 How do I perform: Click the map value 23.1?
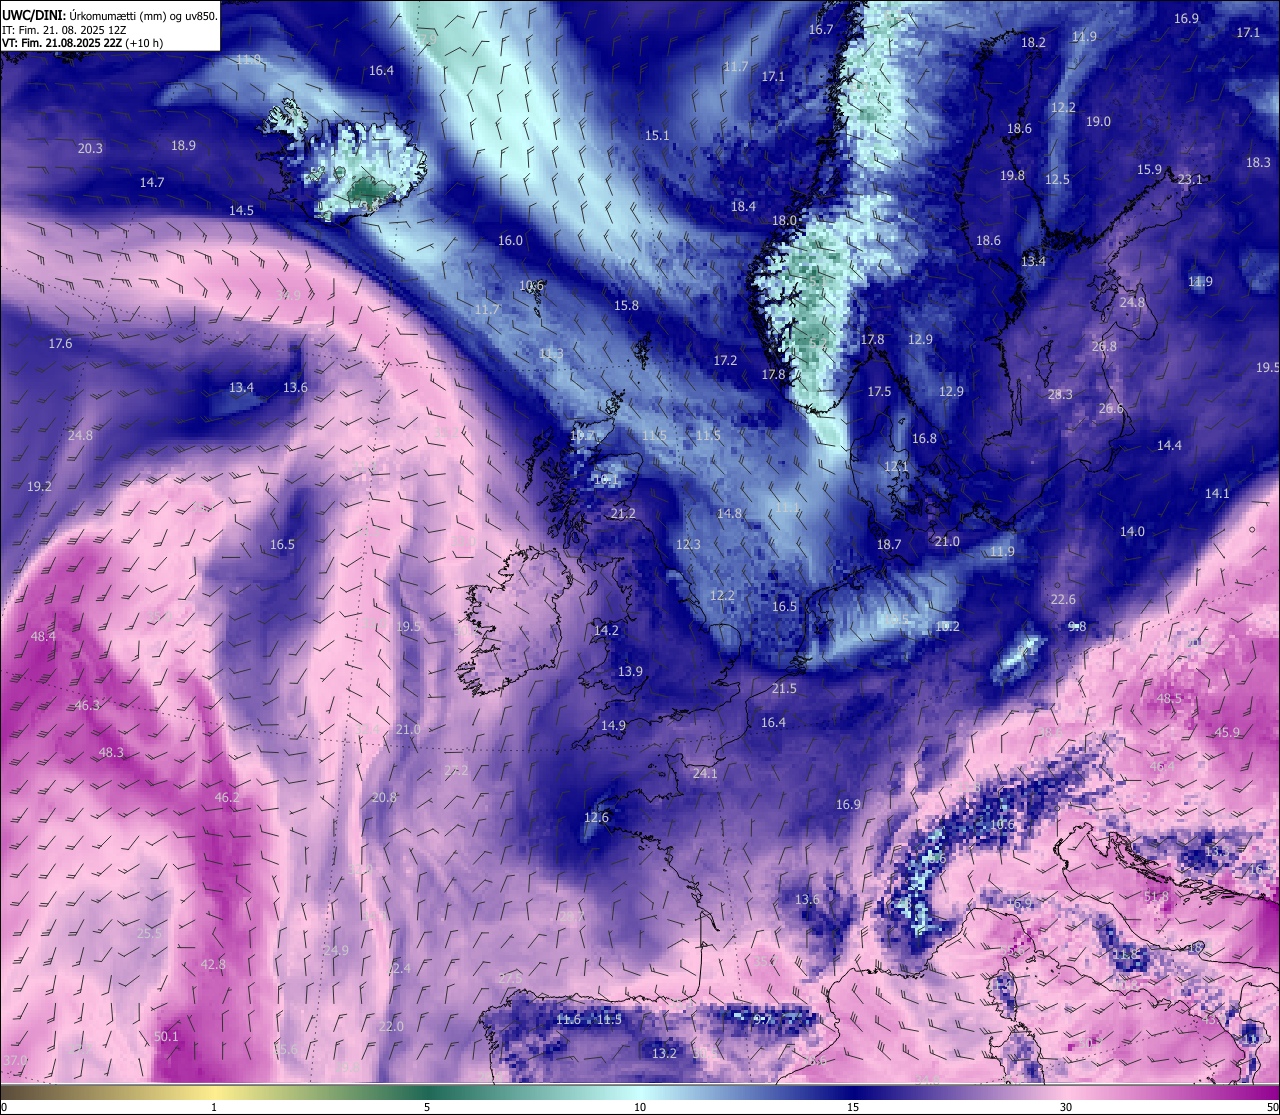1190,179
